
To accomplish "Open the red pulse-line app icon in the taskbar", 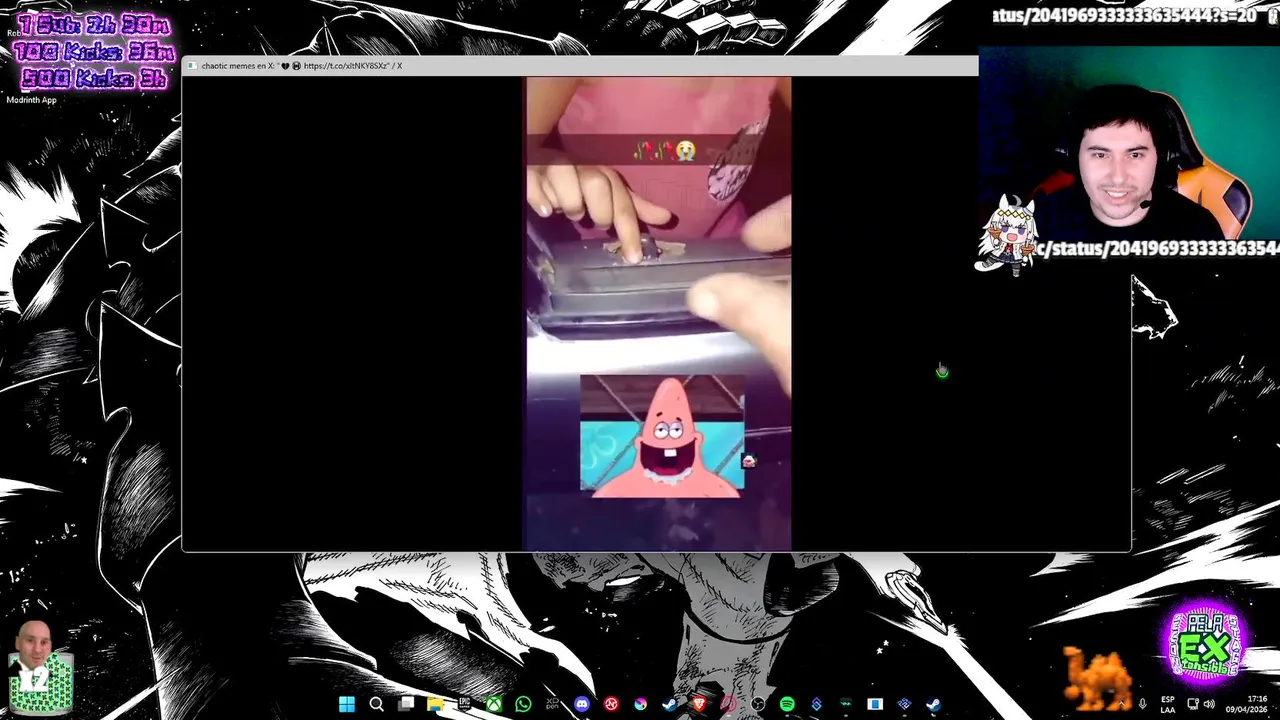I will (x=611, y=704).
